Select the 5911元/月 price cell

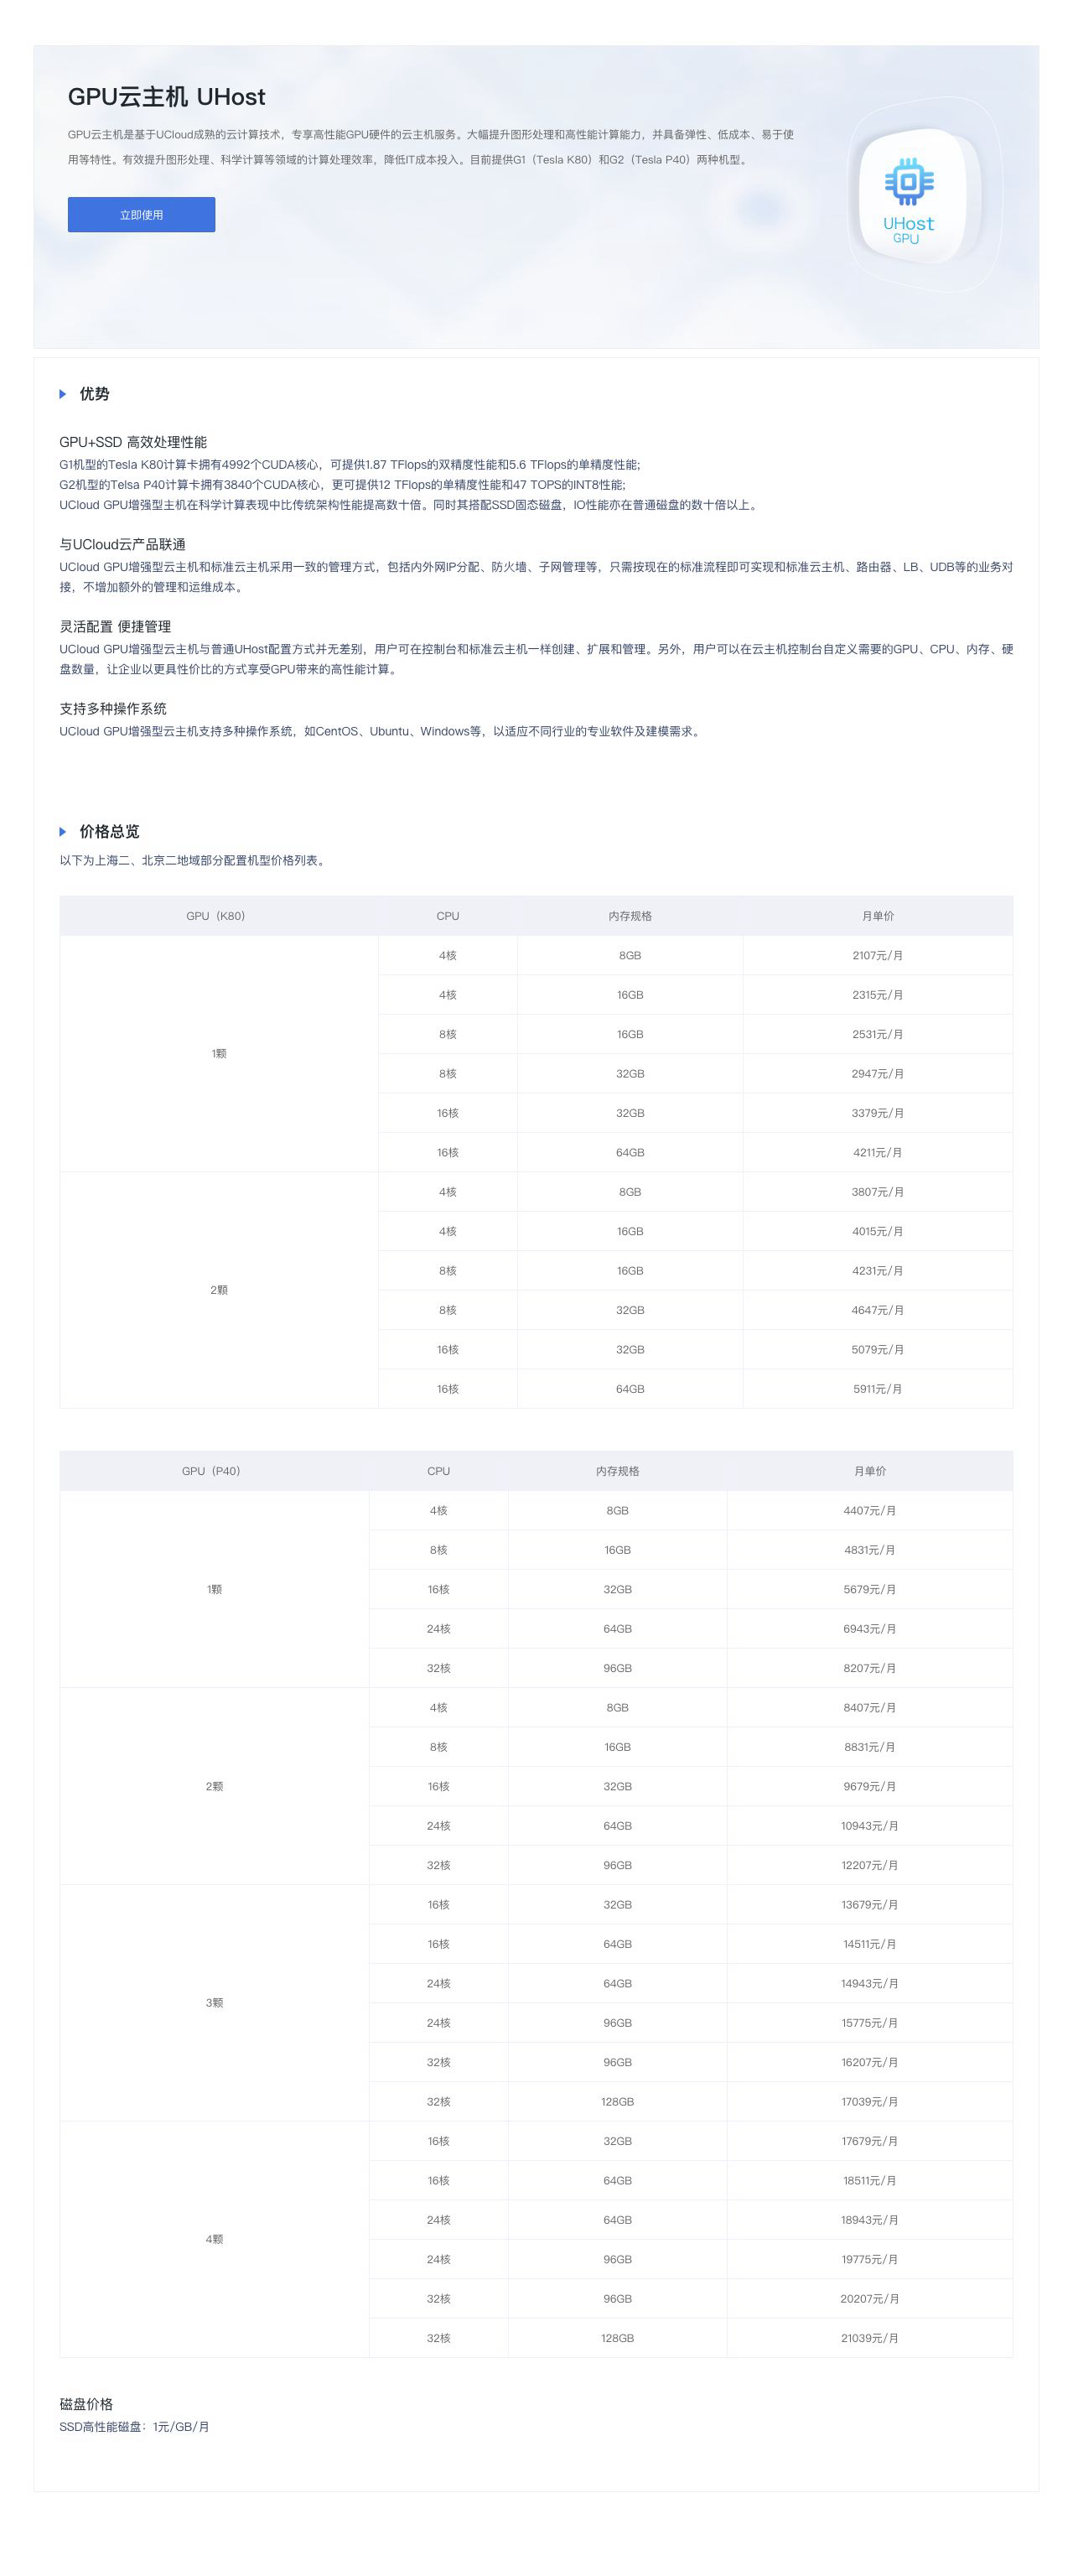tap(877, 1389)
